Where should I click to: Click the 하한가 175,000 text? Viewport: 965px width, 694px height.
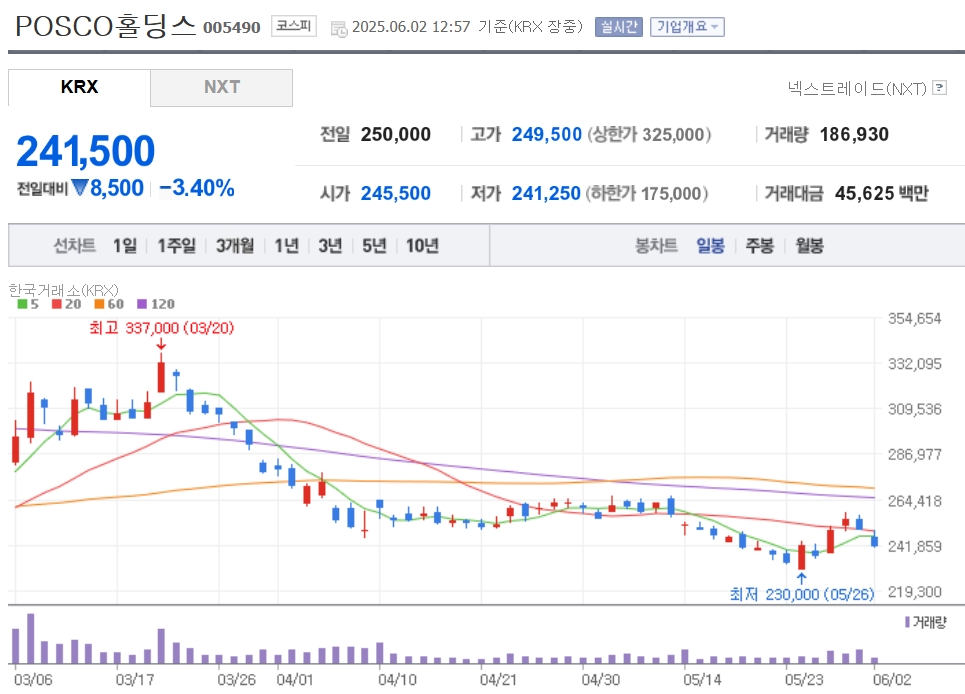tap(647, 193)
